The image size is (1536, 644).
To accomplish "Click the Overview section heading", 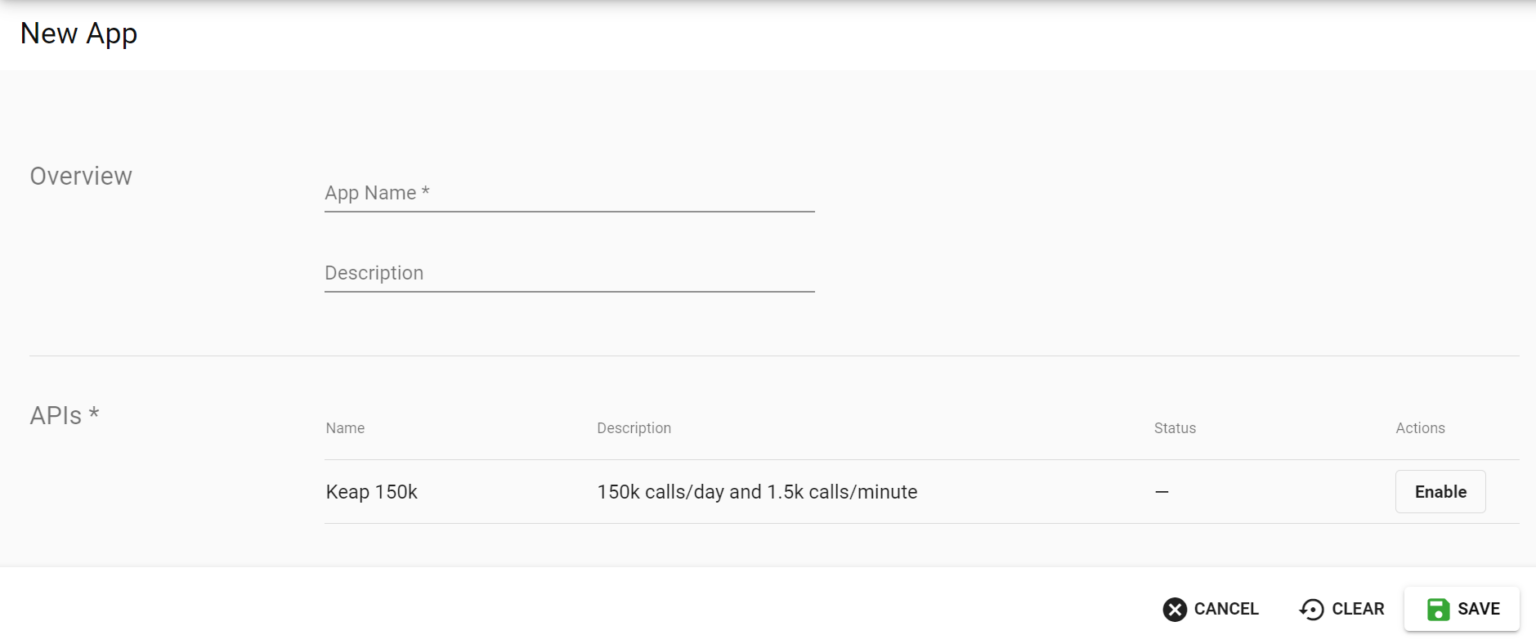I will point(81,176).
